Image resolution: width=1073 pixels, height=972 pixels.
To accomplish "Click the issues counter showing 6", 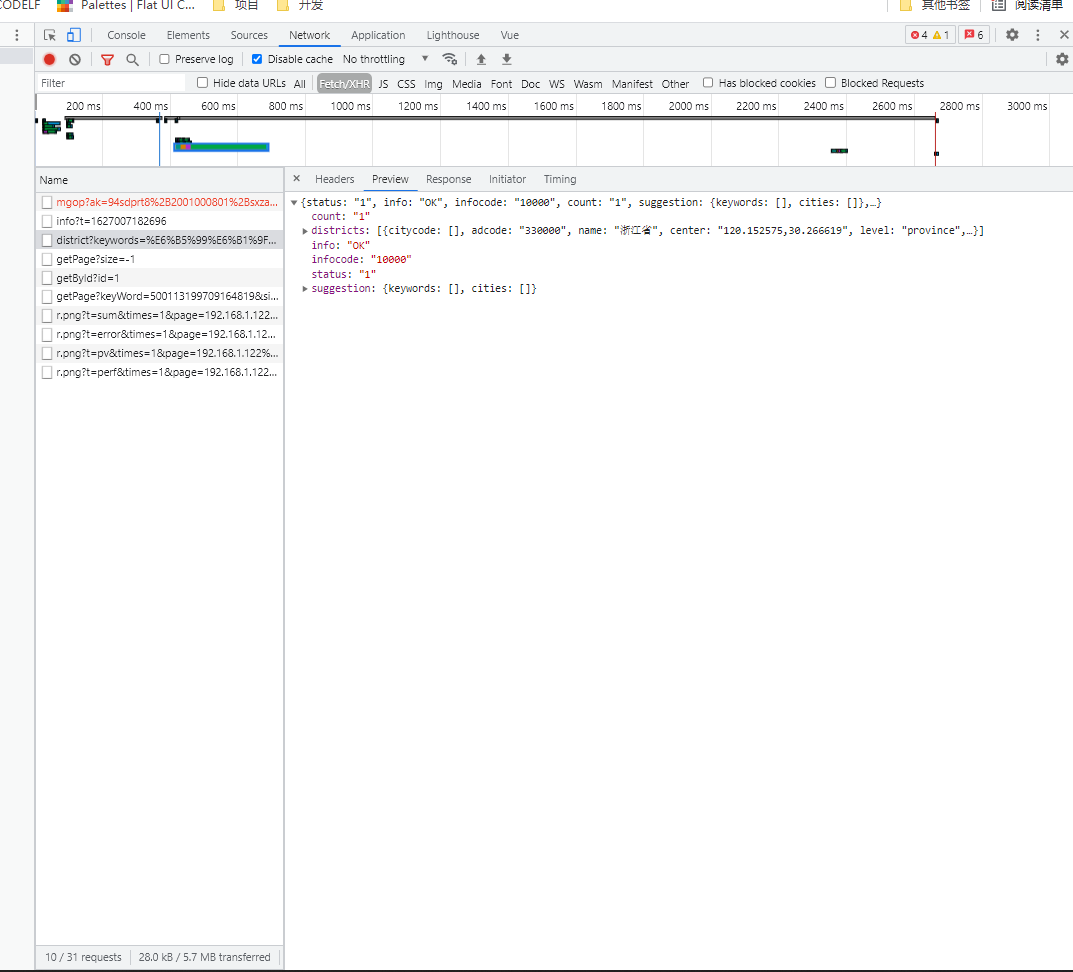I will click(974, 35).
